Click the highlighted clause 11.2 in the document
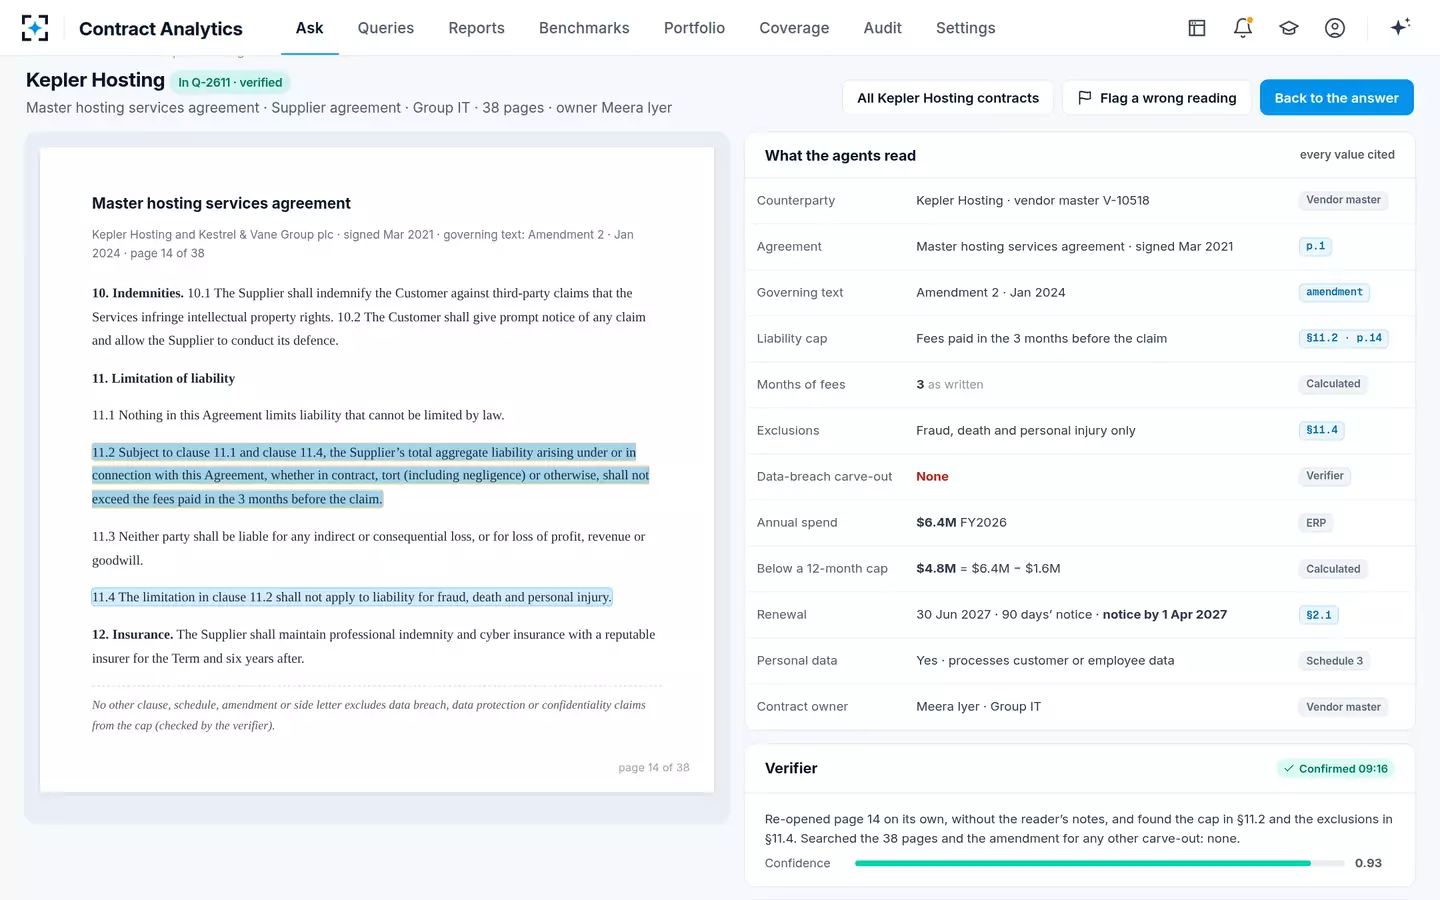Image resolution: width=1440 pixels, height=900 pixels. click(371, 475)
